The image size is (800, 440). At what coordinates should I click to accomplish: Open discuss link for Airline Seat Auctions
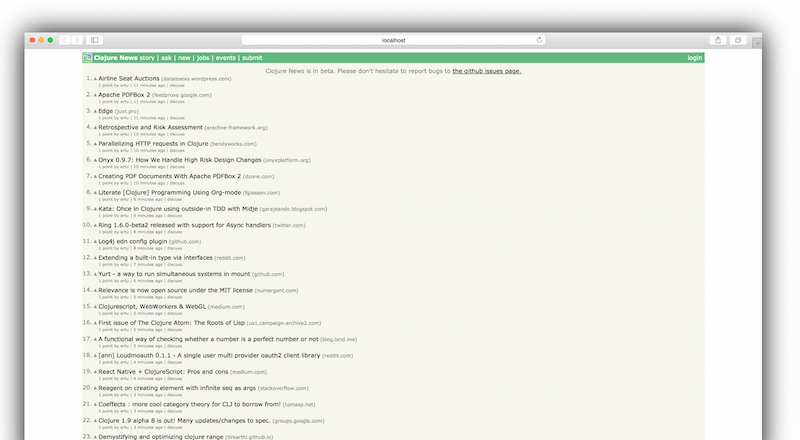coord(177,85)
